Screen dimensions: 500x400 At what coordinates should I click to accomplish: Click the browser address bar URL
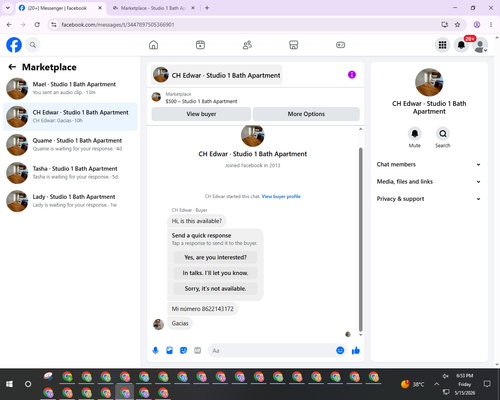(118, 25)
